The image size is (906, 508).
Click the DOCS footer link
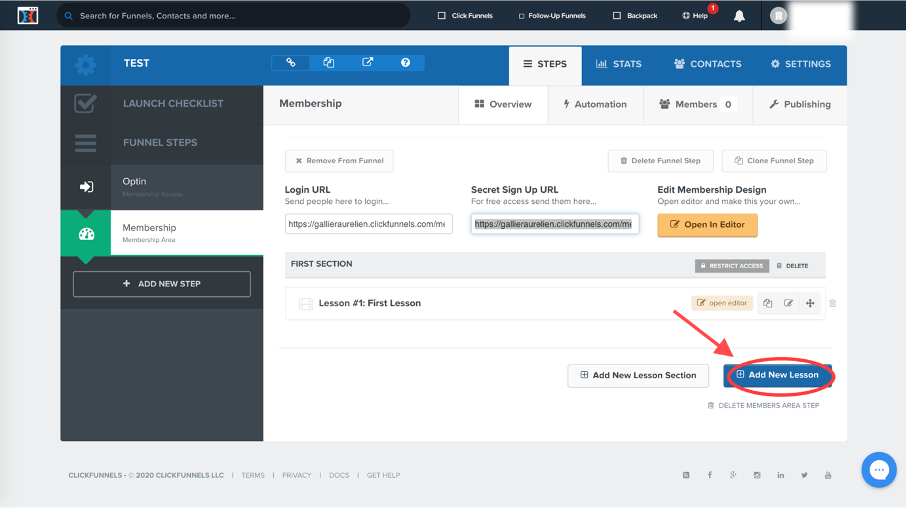339,476
